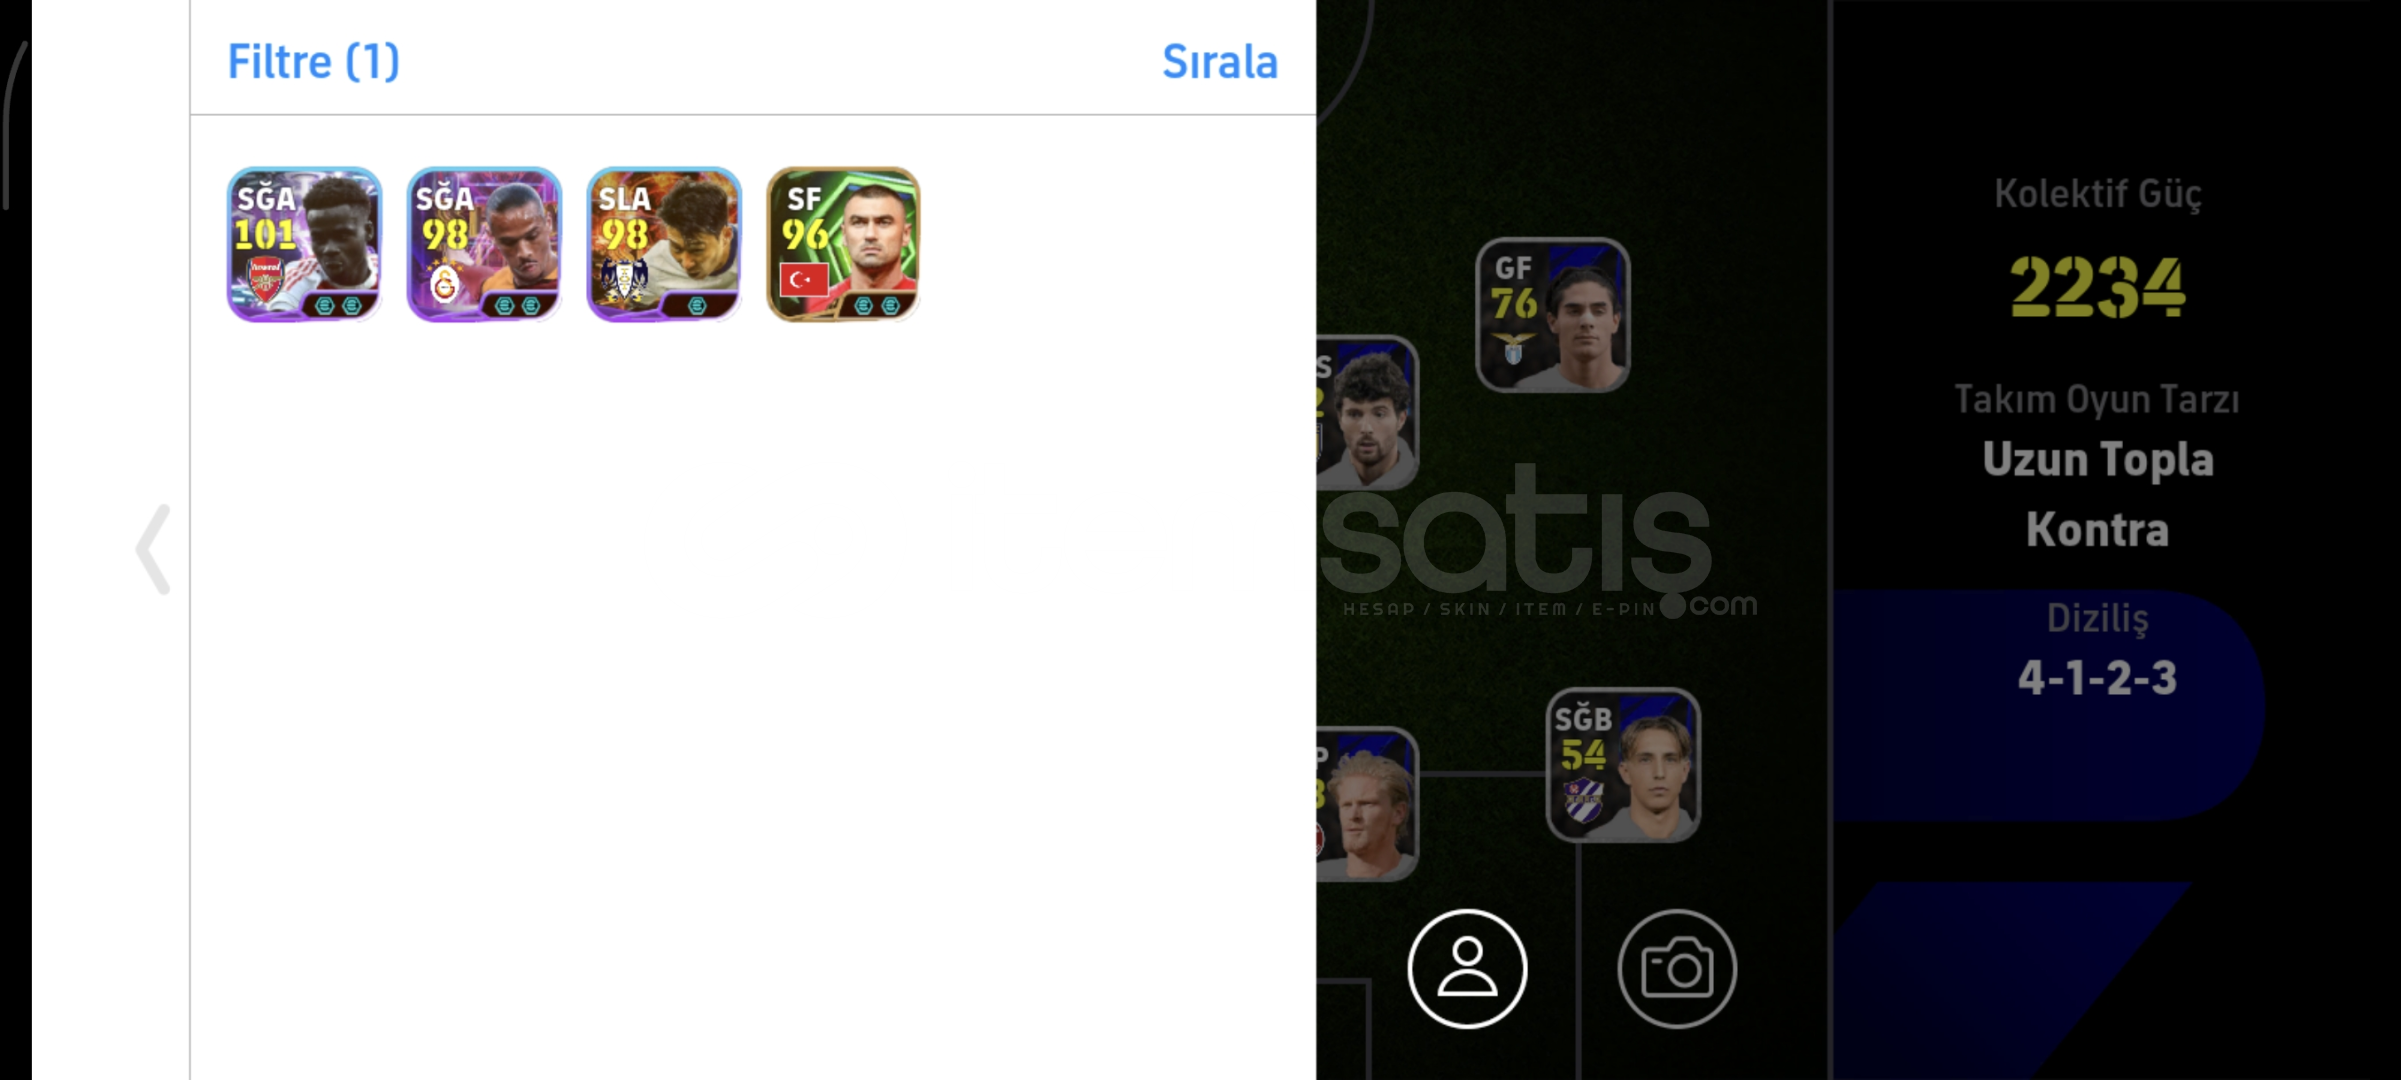Select the blond player card at pitch edge
Screen dimensions: 2401x1080
1367,804
